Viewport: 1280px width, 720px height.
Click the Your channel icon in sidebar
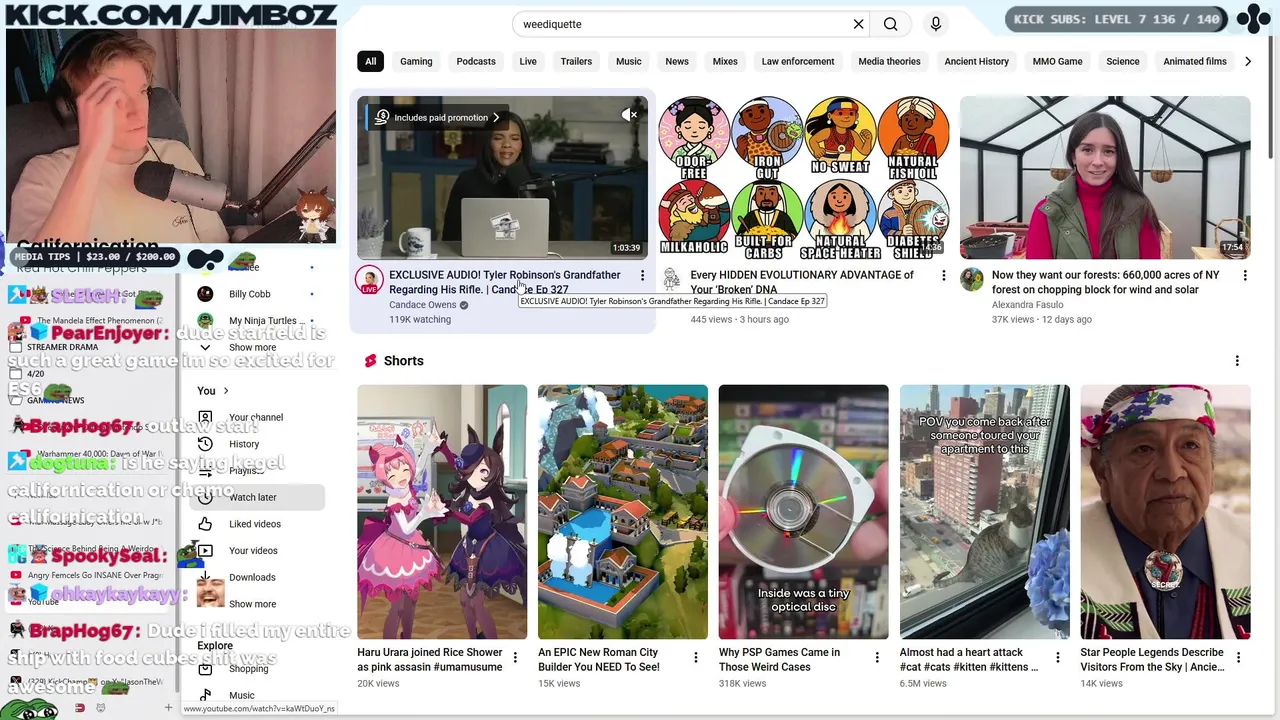pyautogui.click(x=205, y=417)
